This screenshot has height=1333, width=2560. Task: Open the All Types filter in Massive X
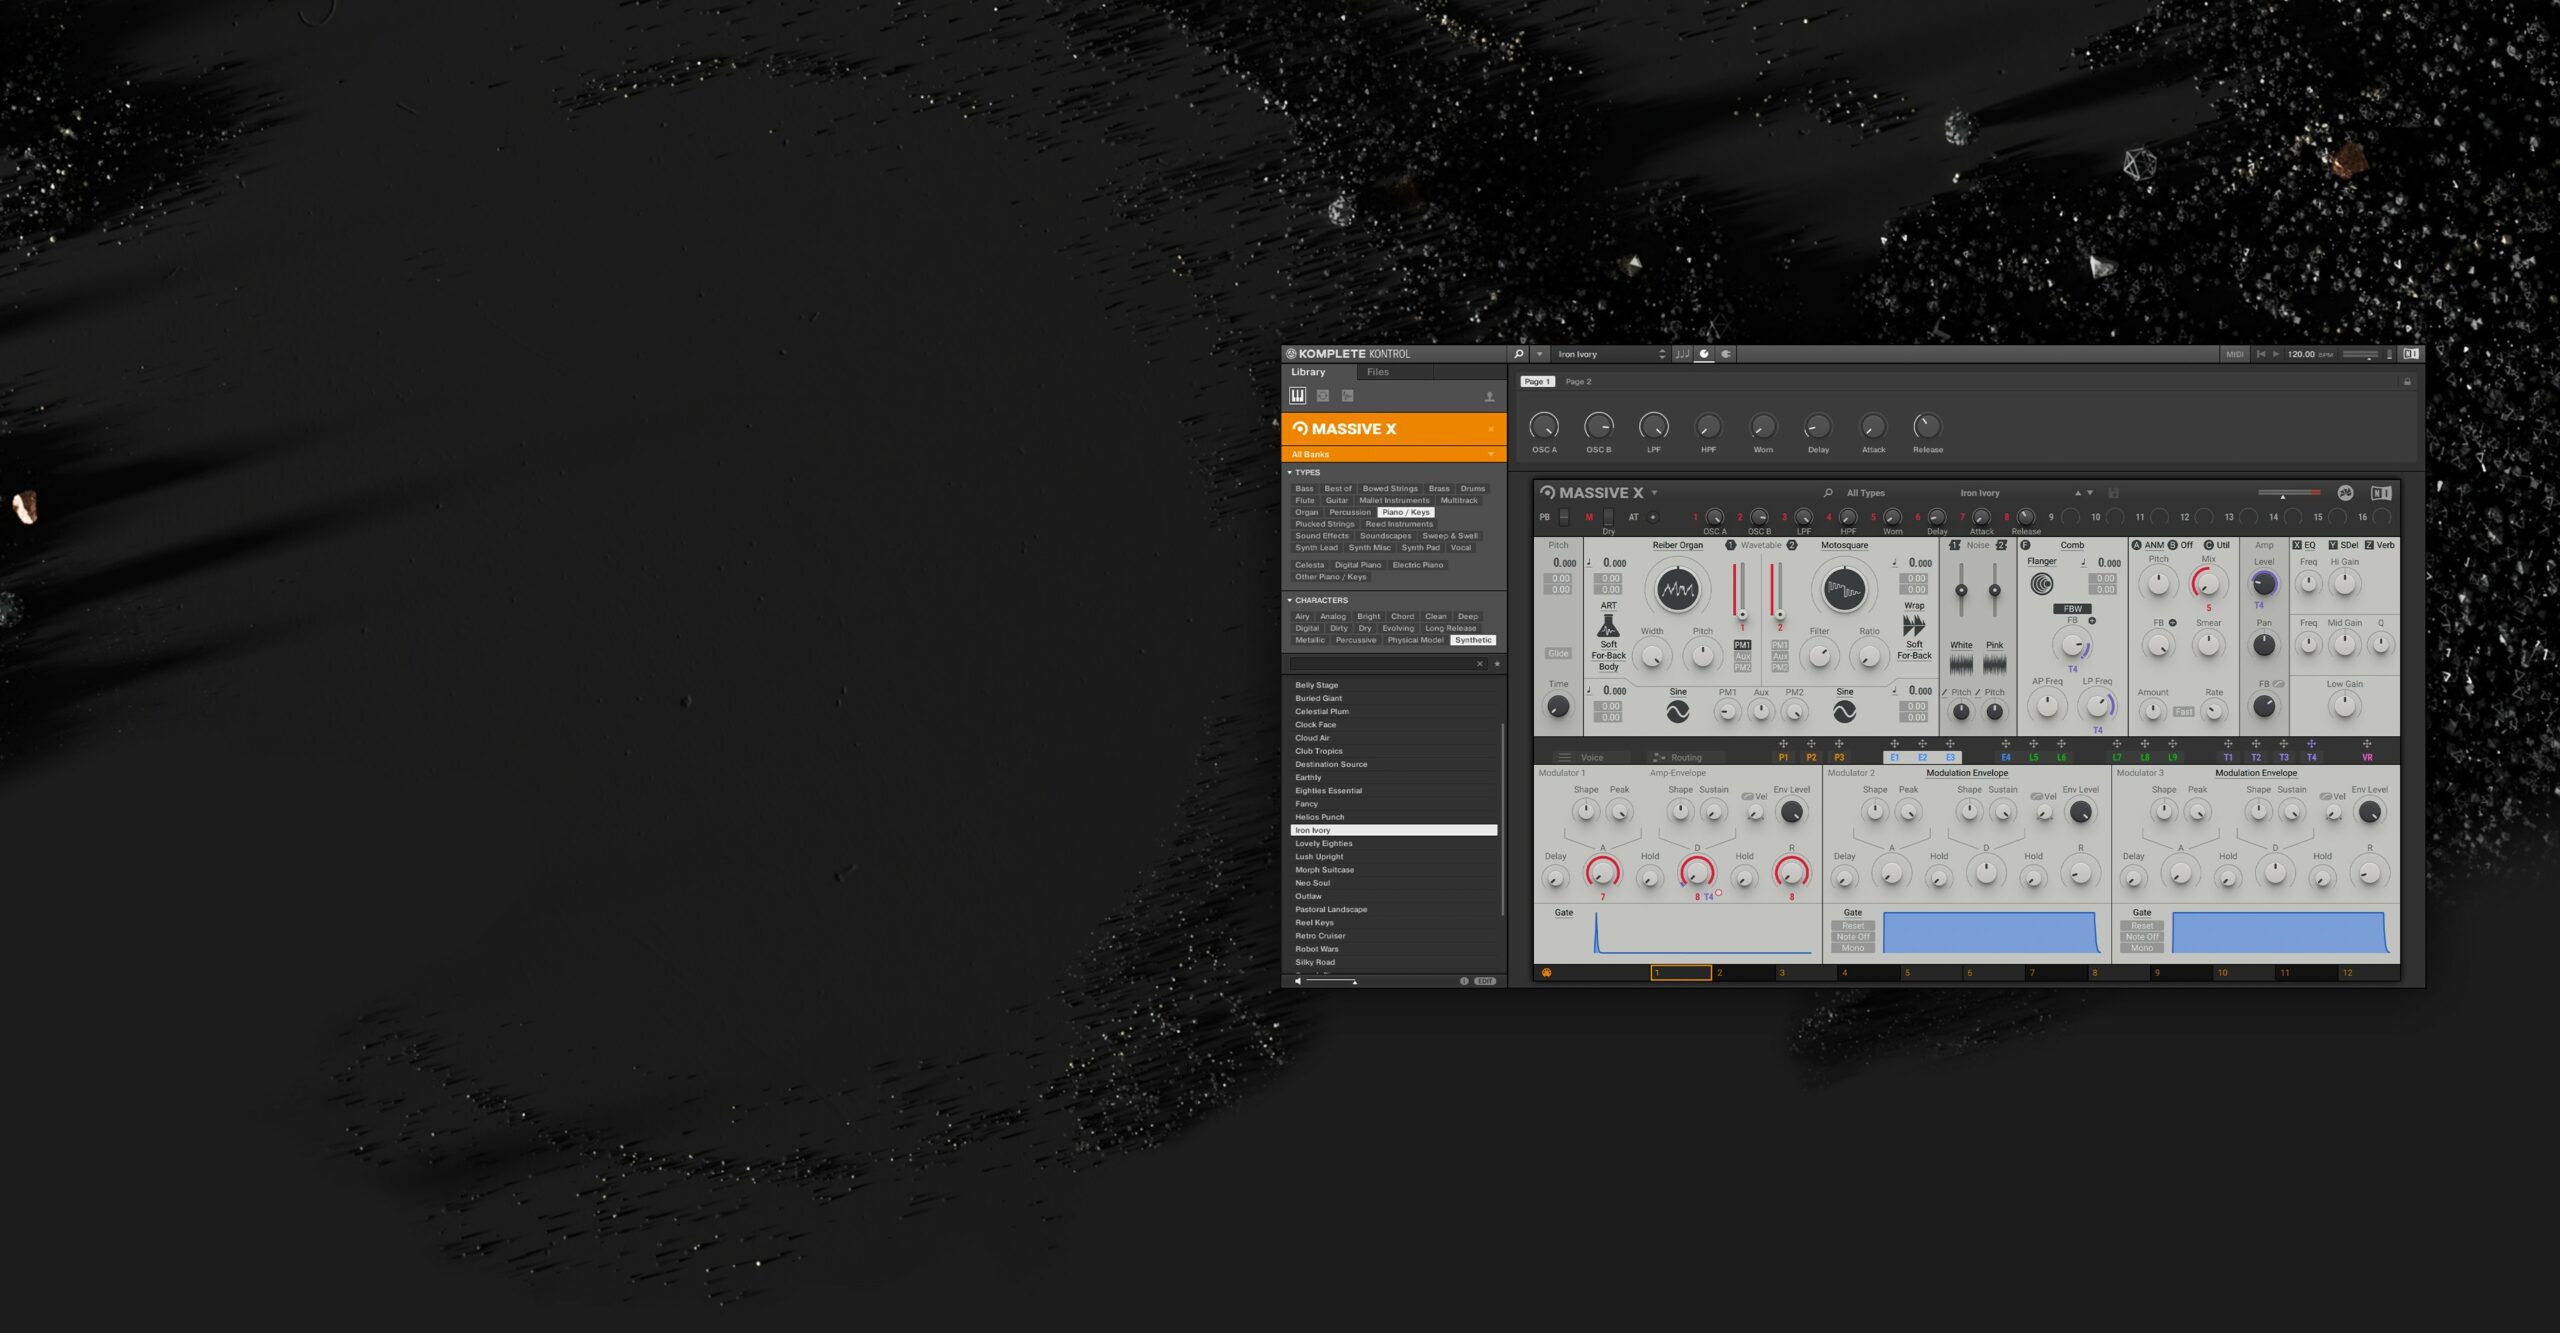[x=1865, y=493]
